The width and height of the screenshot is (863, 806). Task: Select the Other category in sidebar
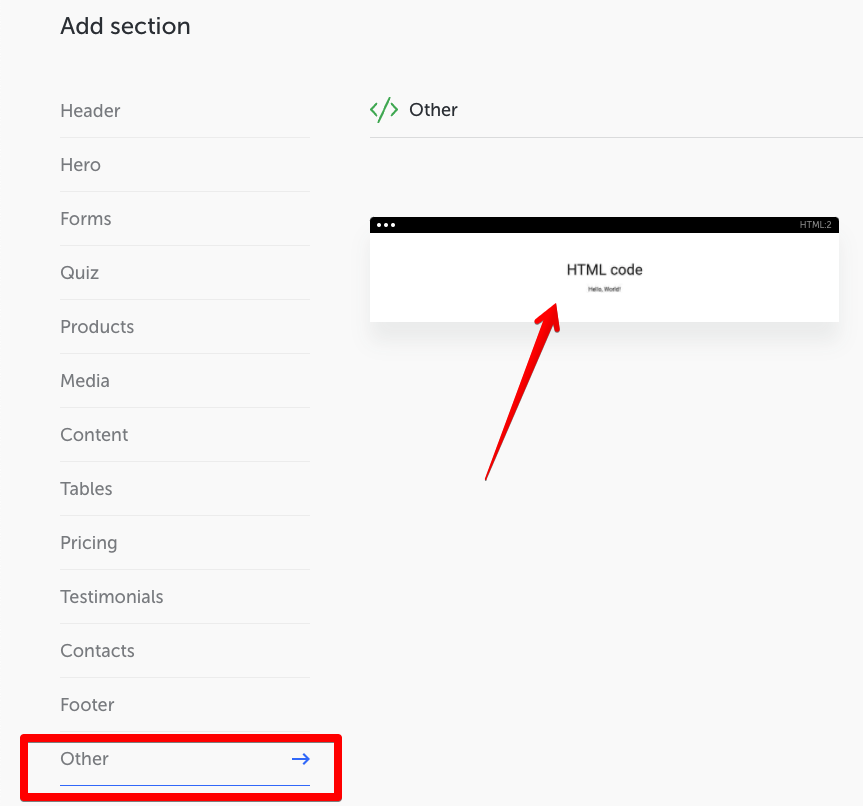[x=85, y=759]
